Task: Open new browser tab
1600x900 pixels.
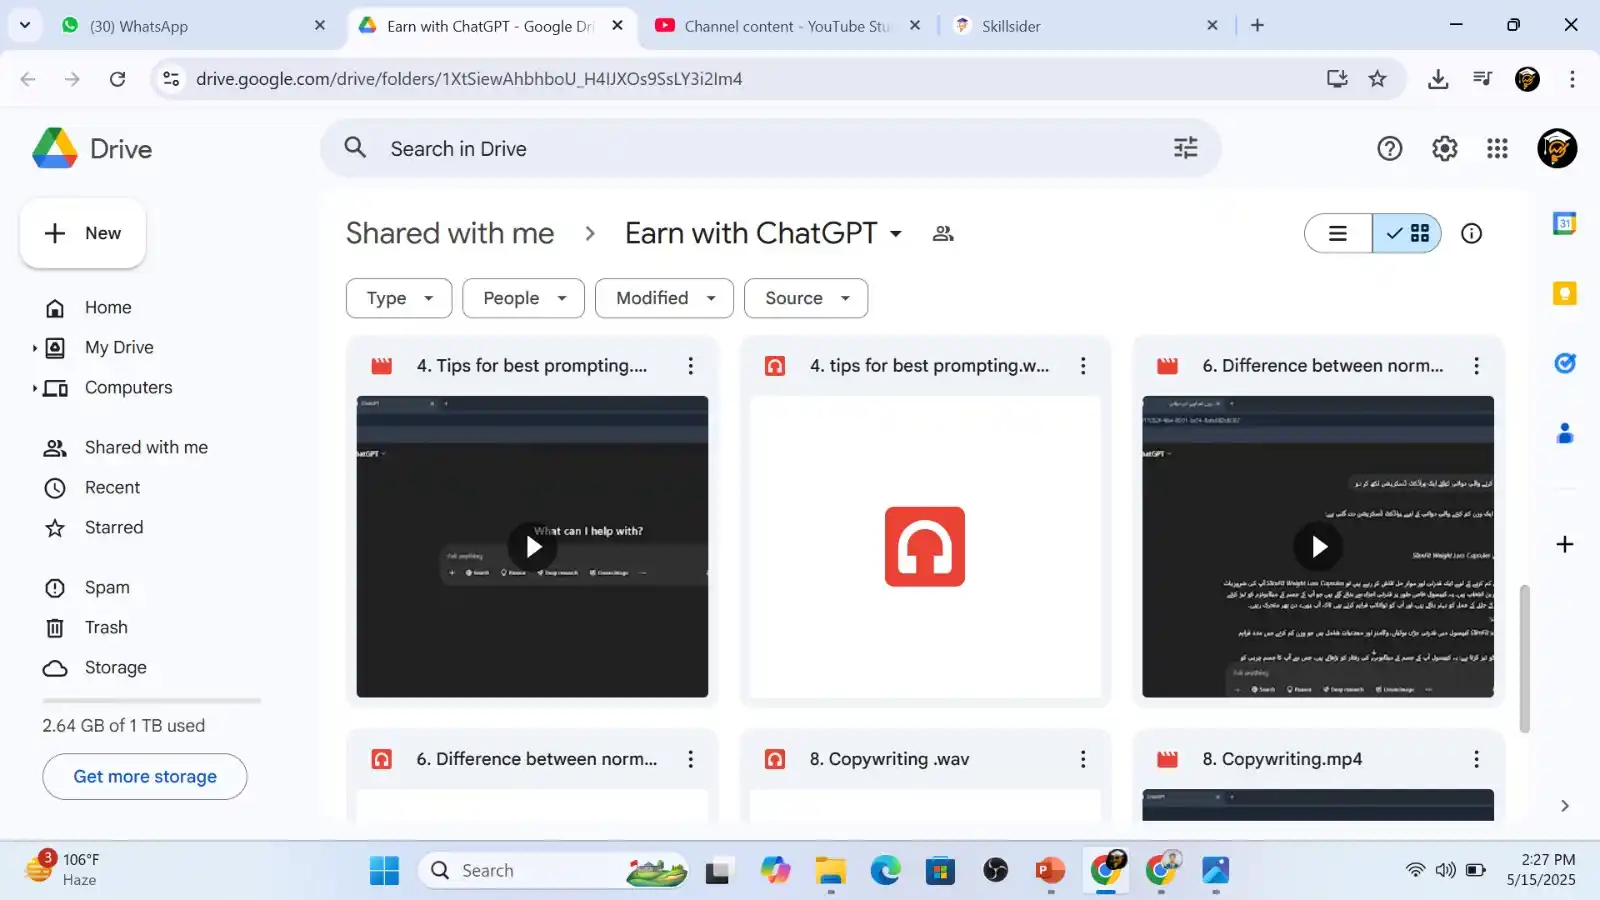Action: click(x=1257, y=26)
